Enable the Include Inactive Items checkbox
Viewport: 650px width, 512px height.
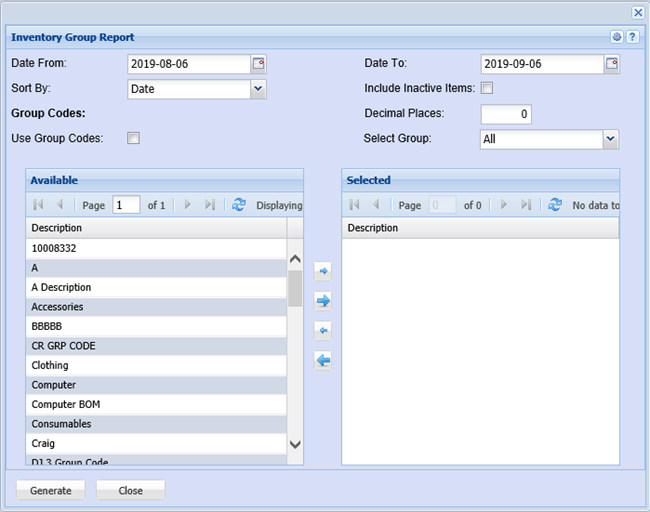coord(487,88)
